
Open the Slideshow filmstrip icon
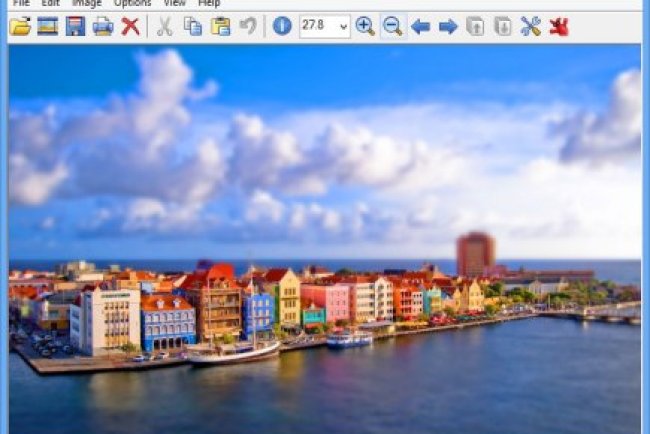click(48, 27)
